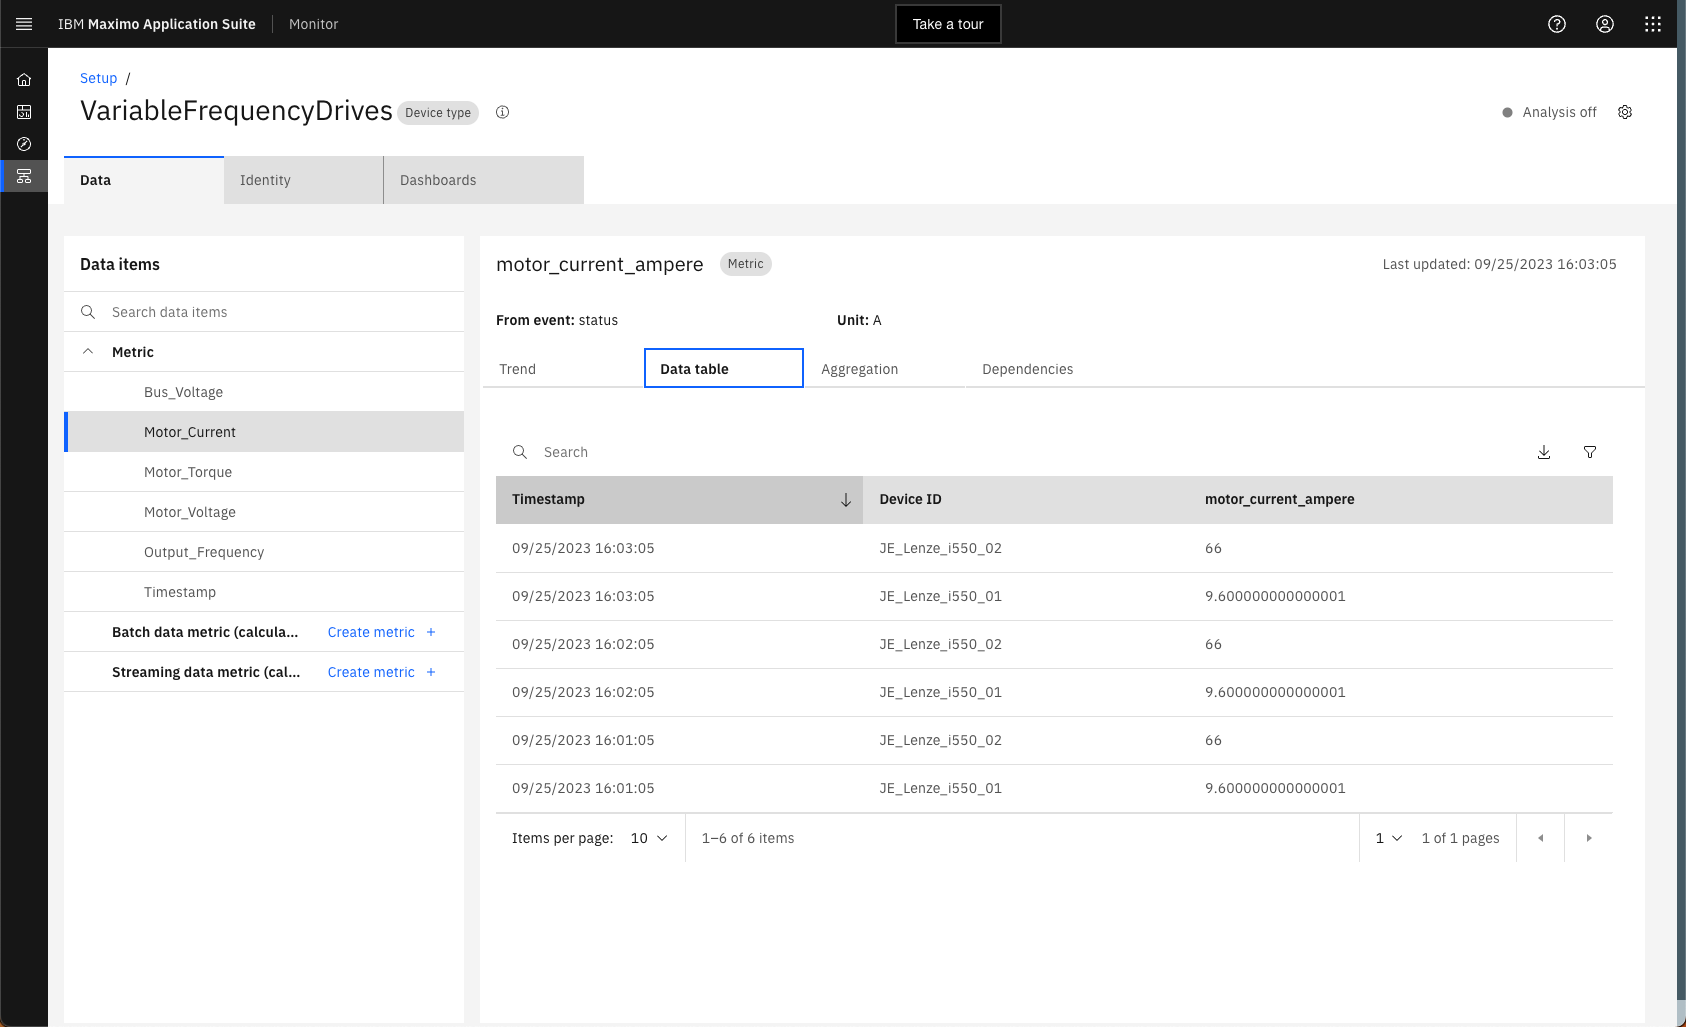Screen dimensions: 1686x1027
Task: Click motor_current_ampere column header
Action: point(1401,500)
